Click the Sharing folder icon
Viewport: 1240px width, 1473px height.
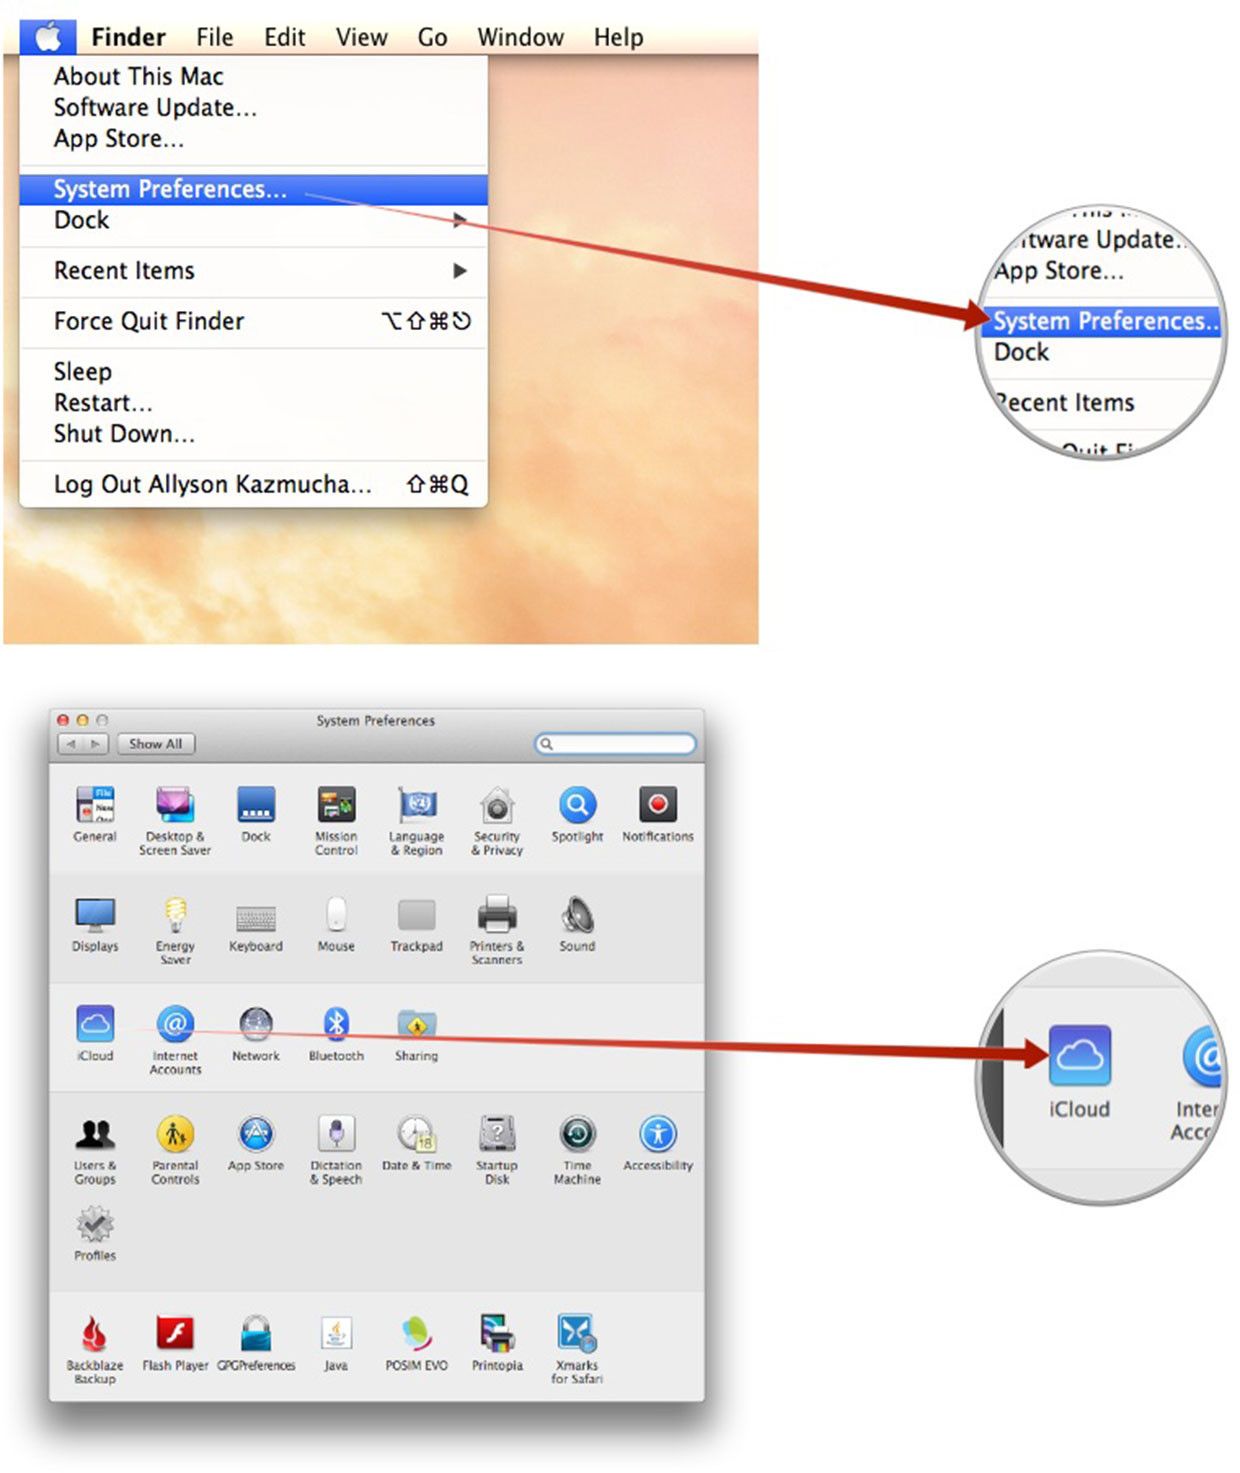(x=416, y=1025)
